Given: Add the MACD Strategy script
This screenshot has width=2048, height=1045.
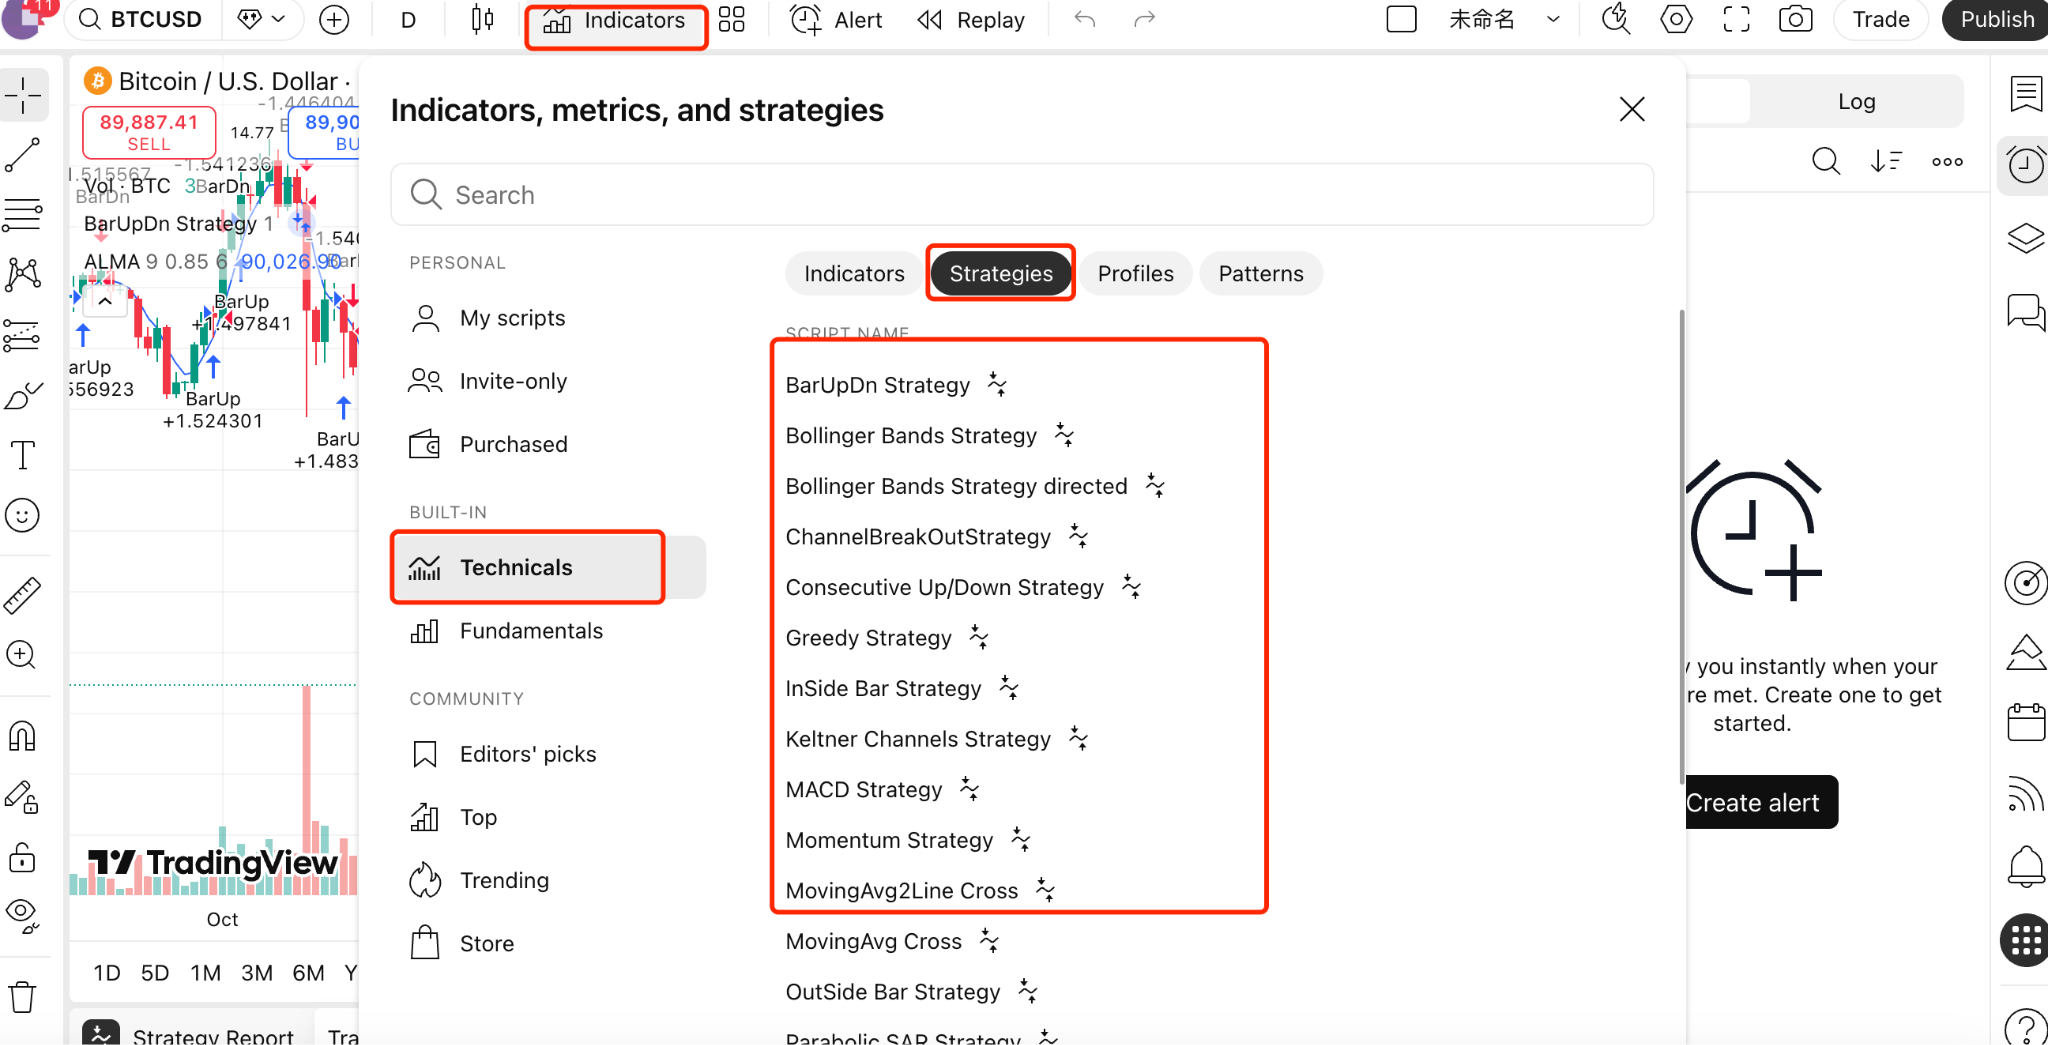Looking at the screenshot, I should click(864, 790).
